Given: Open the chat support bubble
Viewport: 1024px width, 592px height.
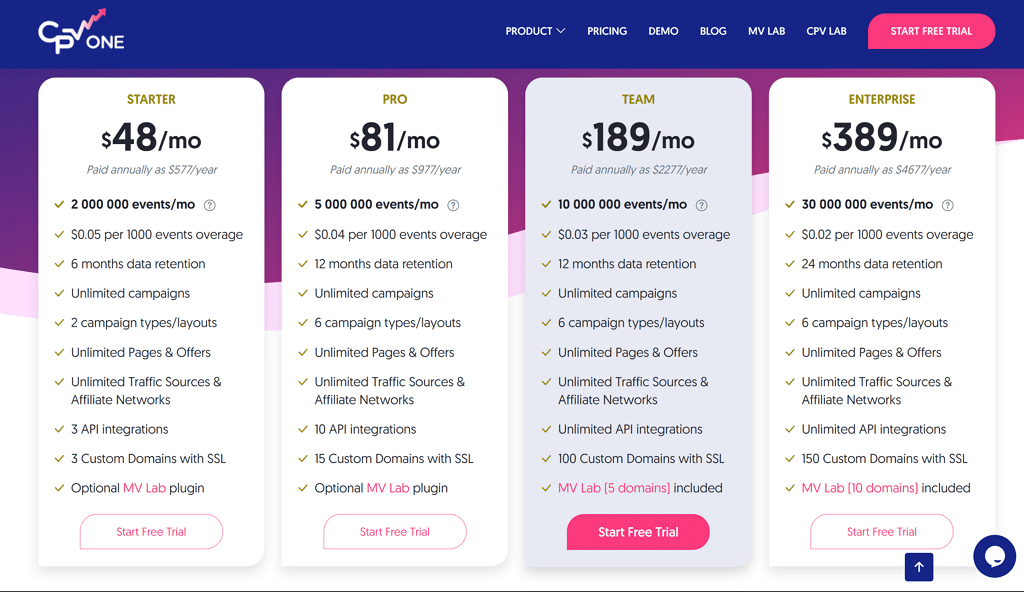Looking at the screenshot, I should 994,556.
